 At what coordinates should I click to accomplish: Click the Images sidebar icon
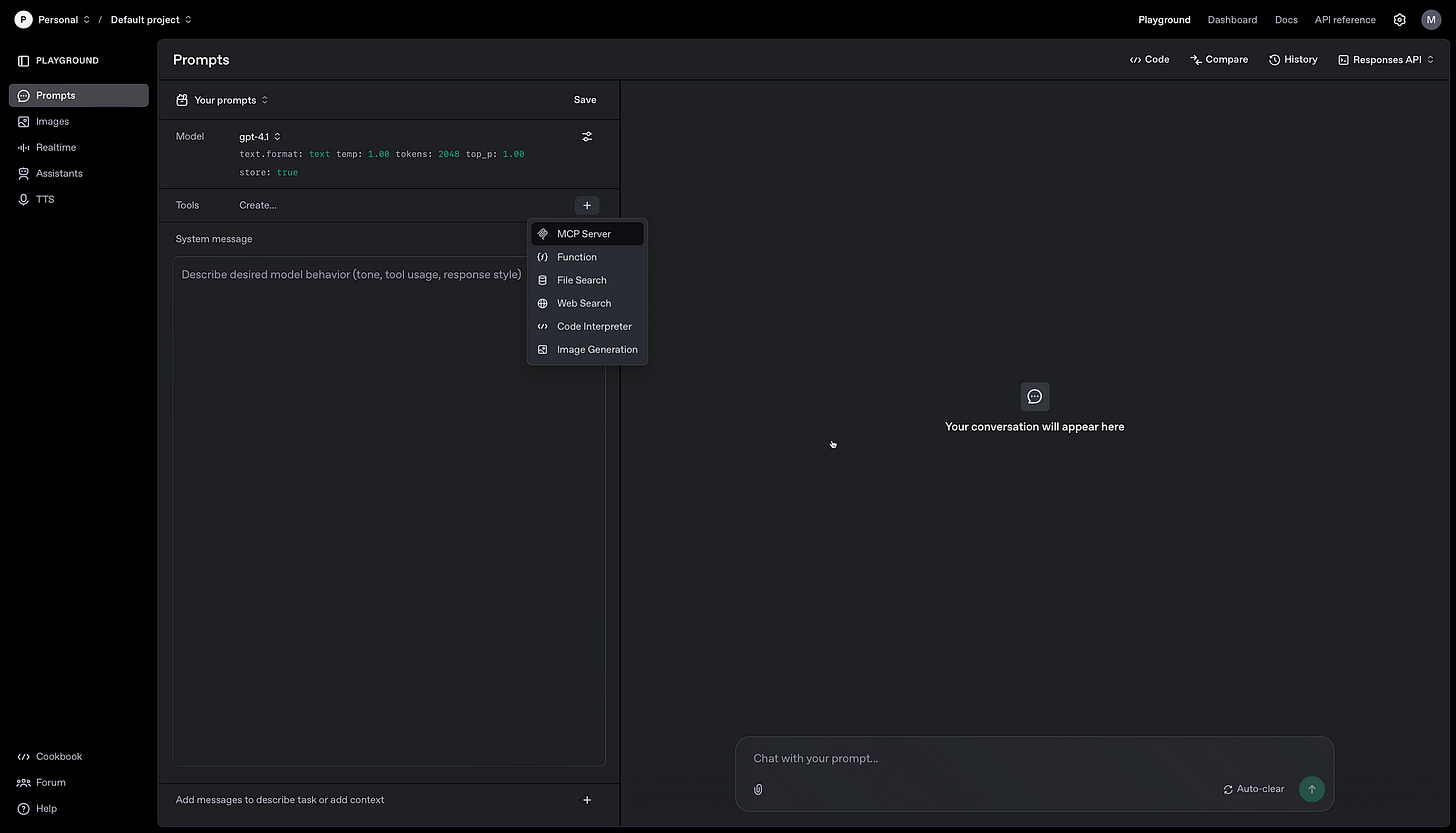click(24, 122)
